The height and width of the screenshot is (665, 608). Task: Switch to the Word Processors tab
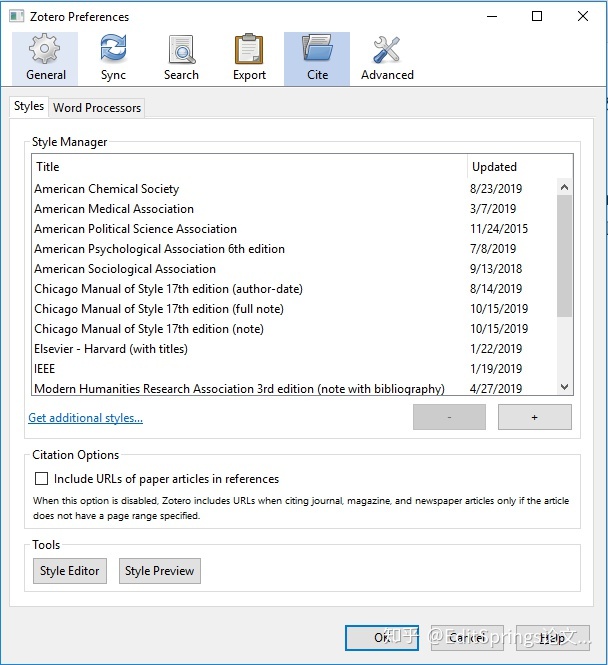point(97,108)
